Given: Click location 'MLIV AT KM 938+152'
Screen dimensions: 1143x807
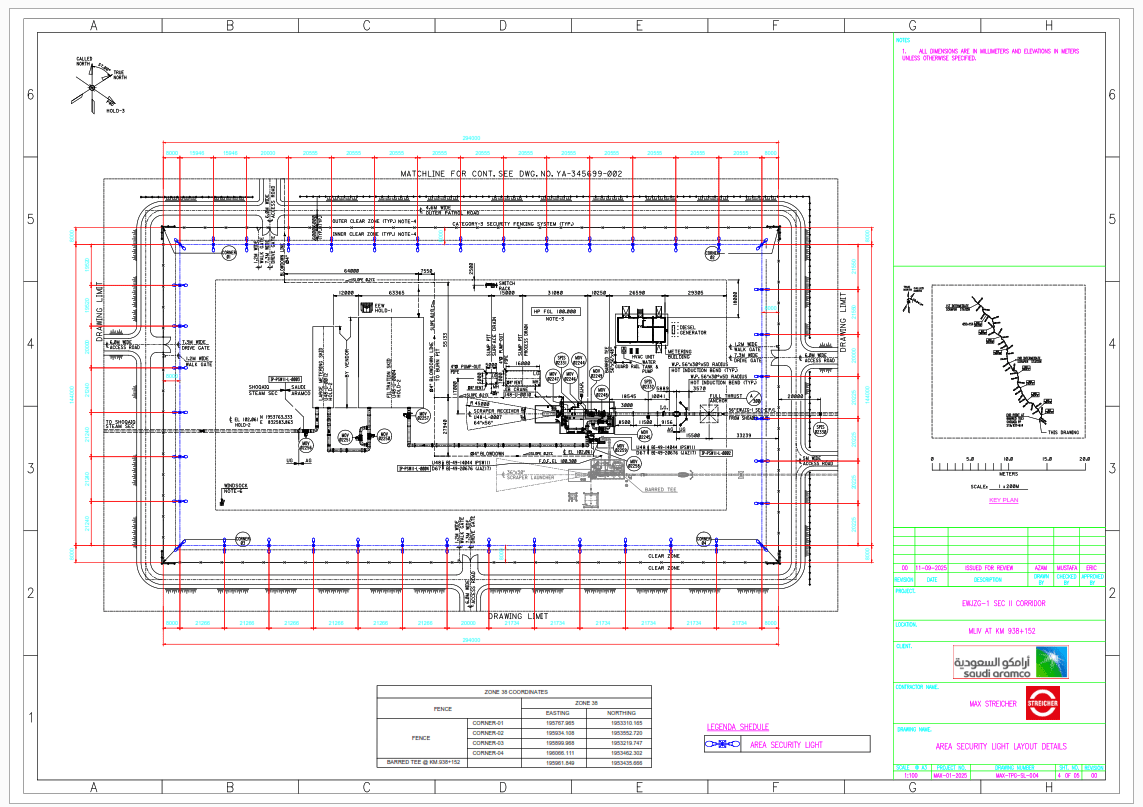Looking at the screenshot, I should [1003, 631].
